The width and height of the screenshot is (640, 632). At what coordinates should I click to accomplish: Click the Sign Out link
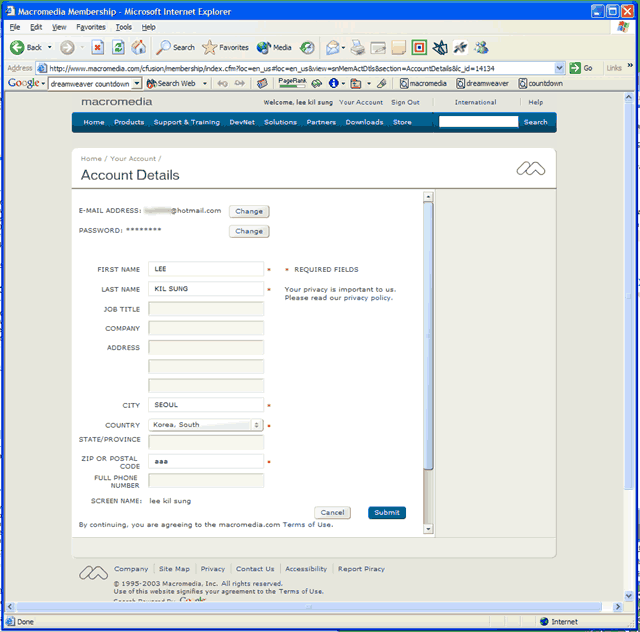[x=405, y=102]
